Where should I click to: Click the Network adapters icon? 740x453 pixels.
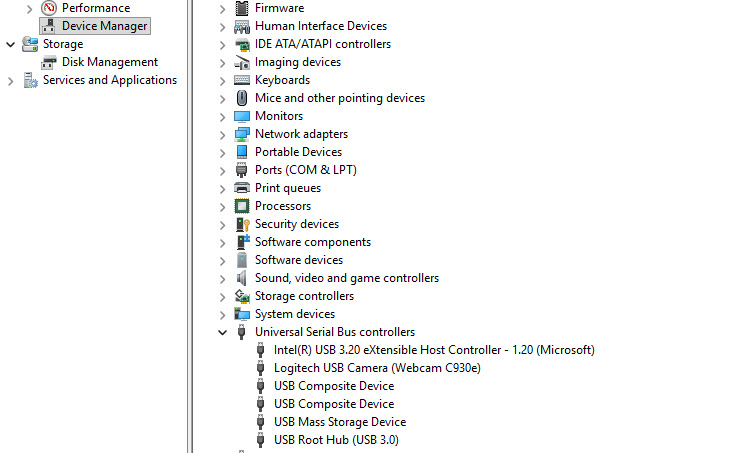click(x=242, y=134)
